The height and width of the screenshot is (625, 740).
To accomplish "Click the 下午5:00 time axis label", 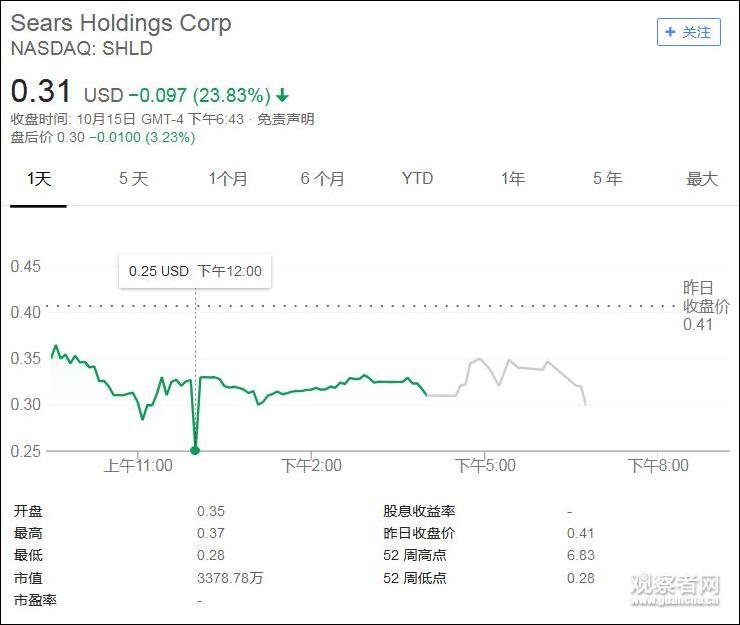I will (x=485, y=465).
